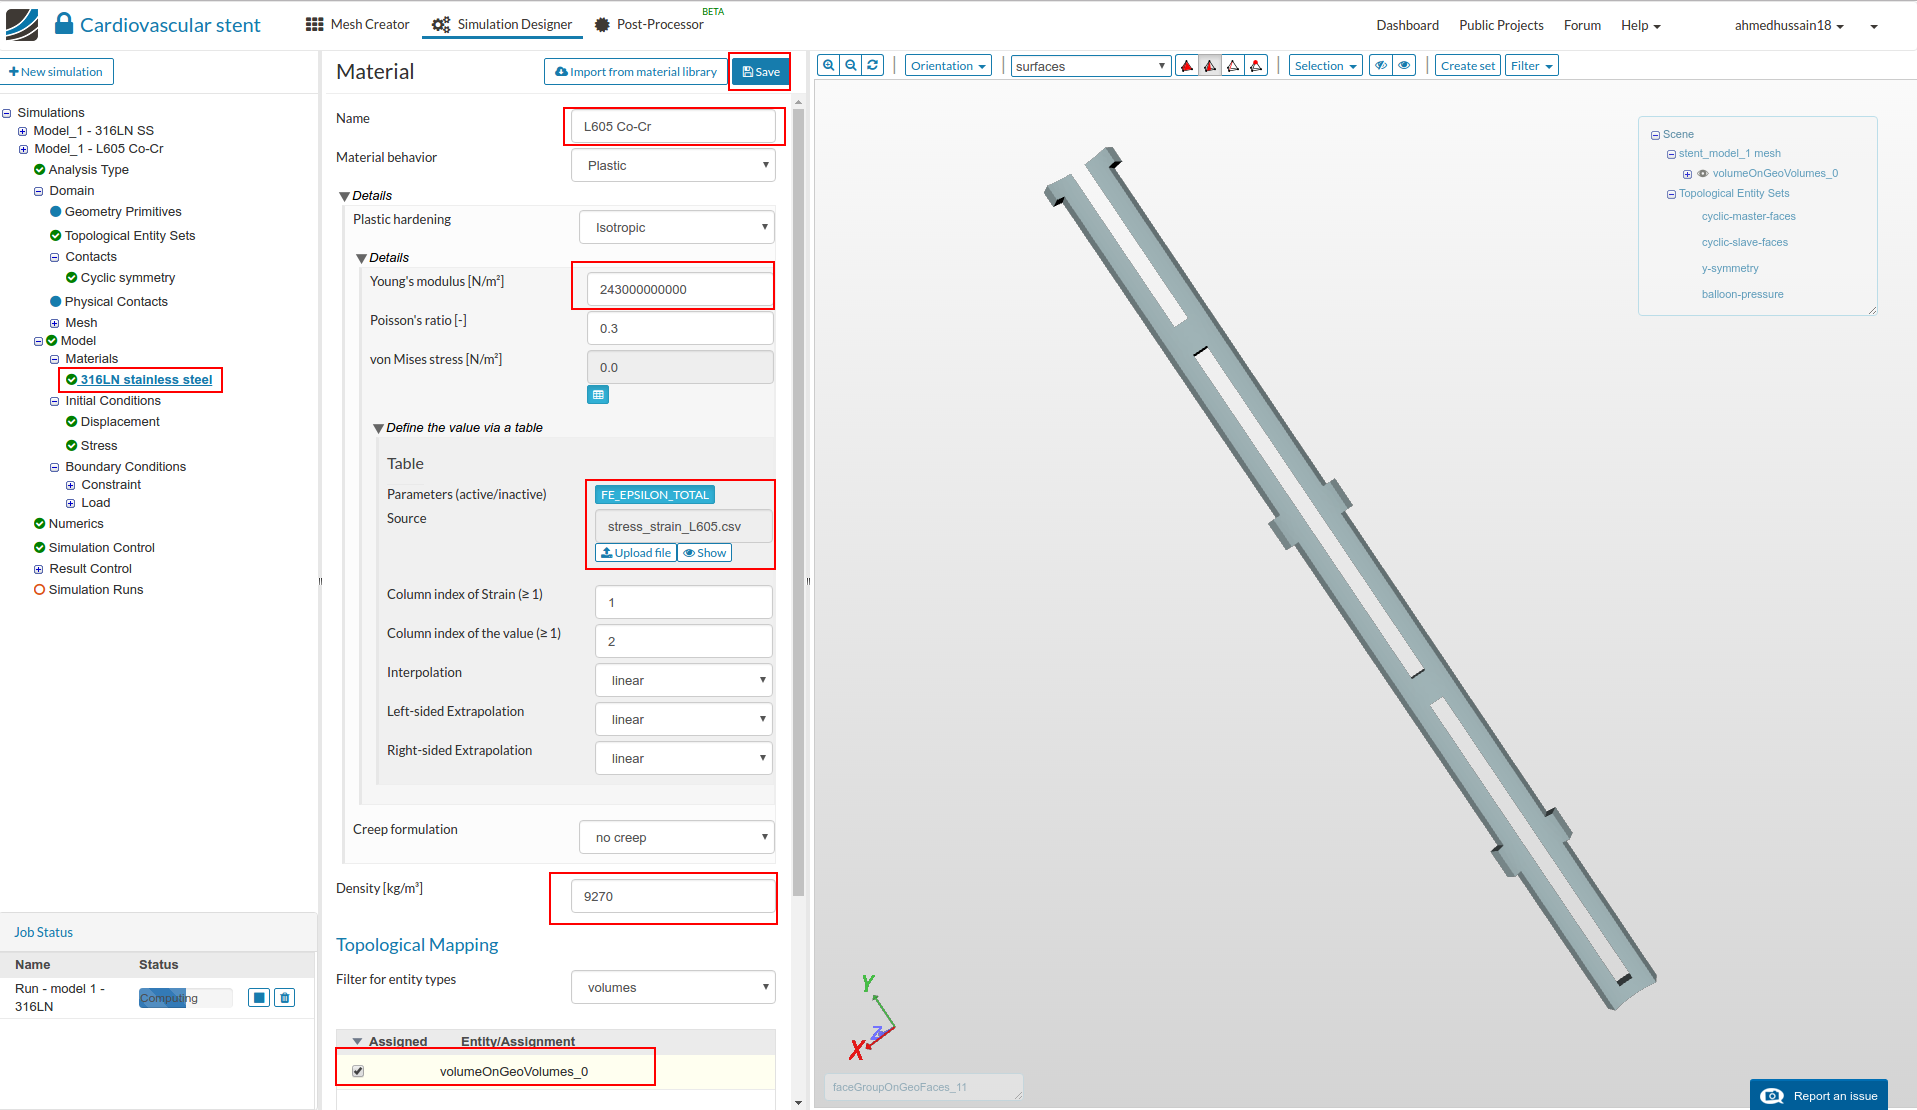Click Create set button
The width and height of the screenshot is (1917, 1110).
pos(1468,66)
